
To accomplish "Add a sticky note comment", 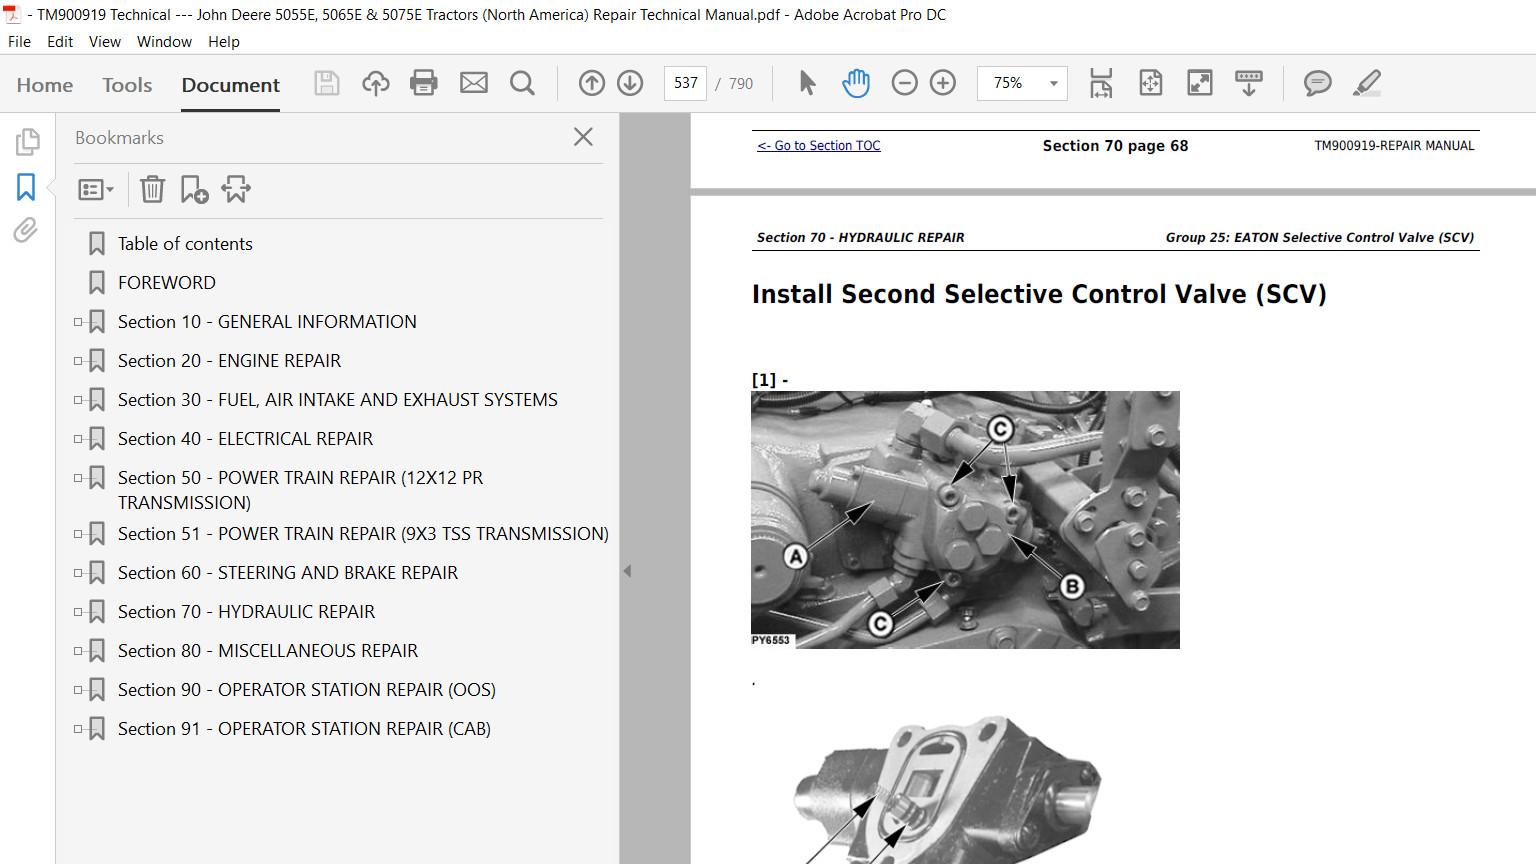I will point(1318,83).
